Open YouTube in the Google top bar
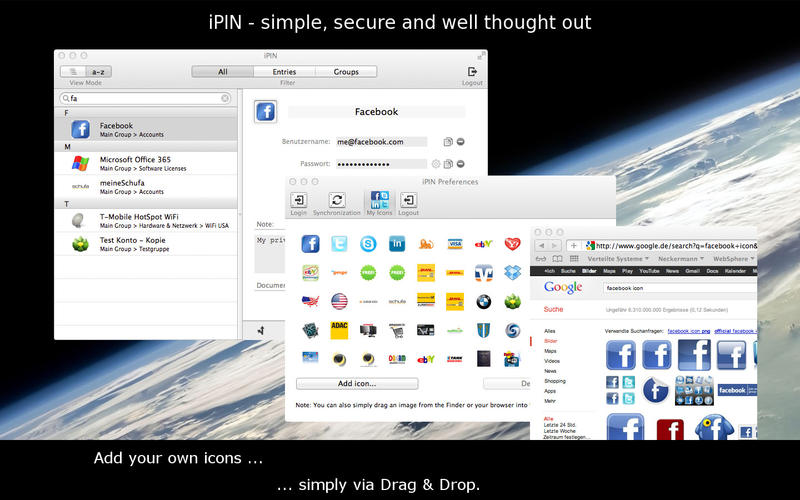 [x=649, y=271]
